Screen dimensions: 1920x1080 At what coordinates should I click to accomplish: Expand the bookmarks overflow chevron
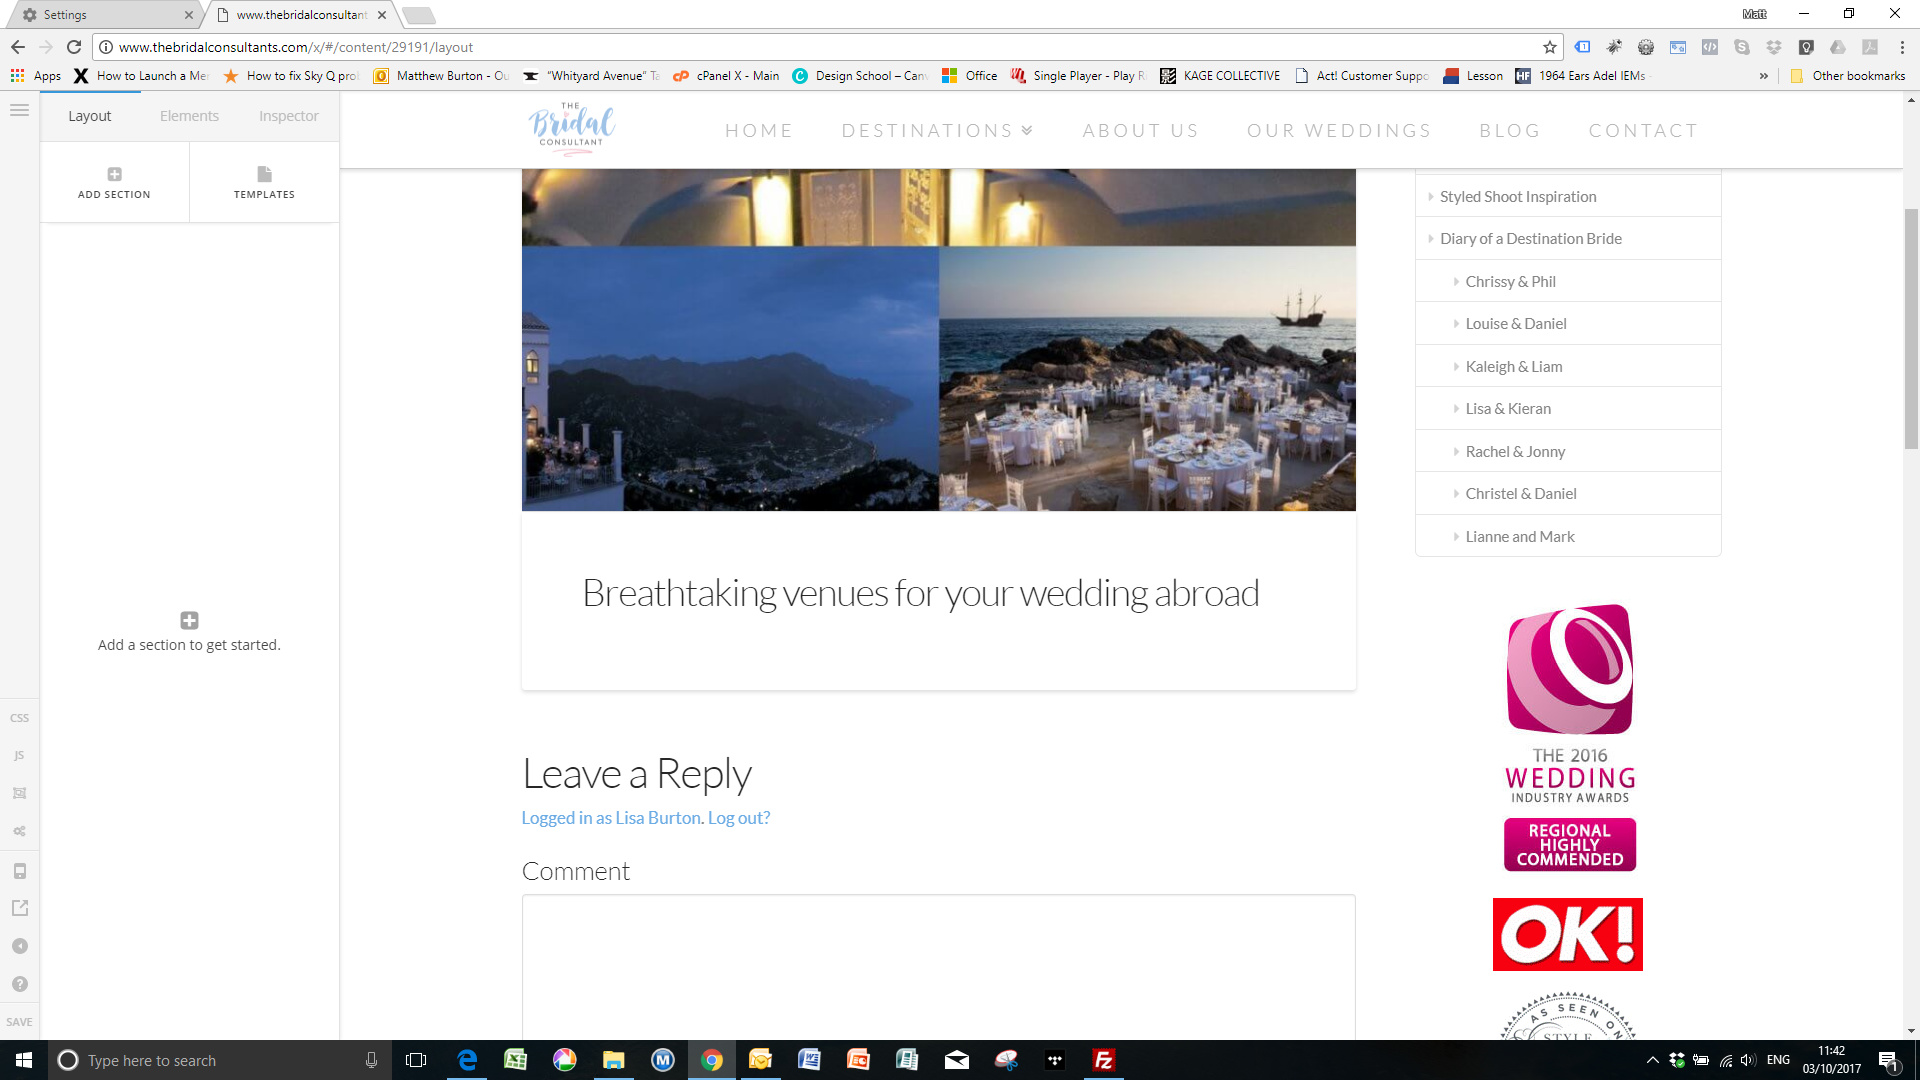pos(1763,76)
